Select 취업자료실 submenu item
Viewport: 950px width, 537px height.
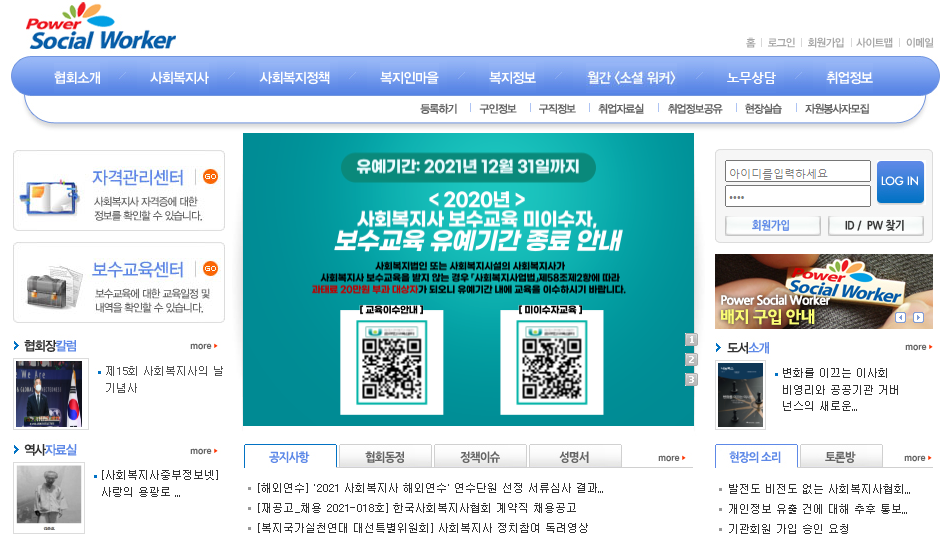(621, 108)
